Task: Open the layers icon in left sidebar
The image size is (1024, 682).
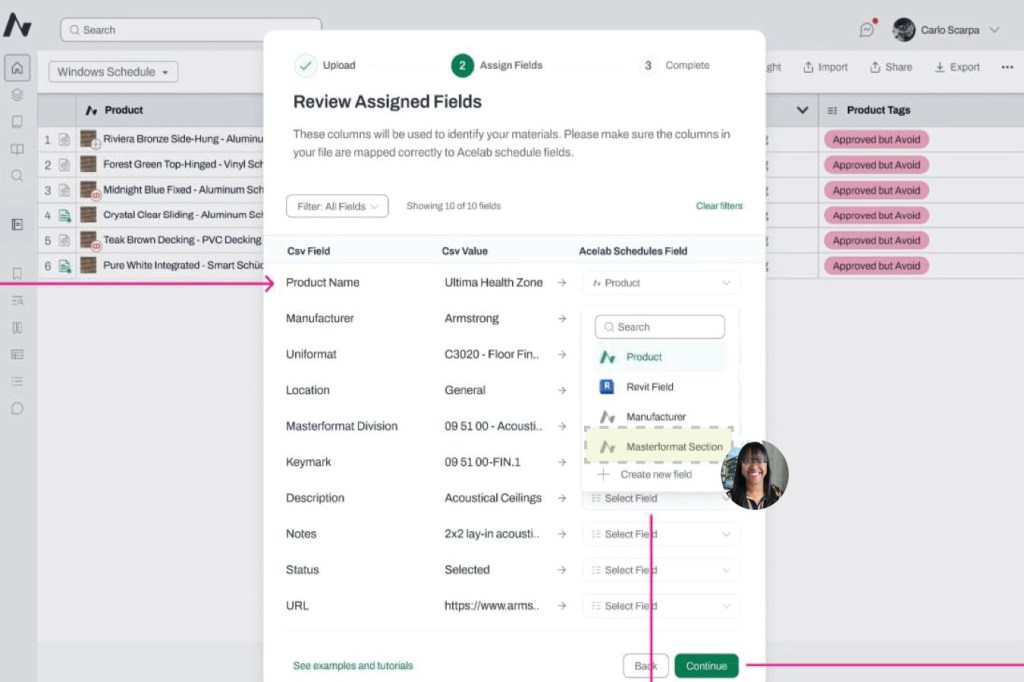Action: click(x=17, y=96)
